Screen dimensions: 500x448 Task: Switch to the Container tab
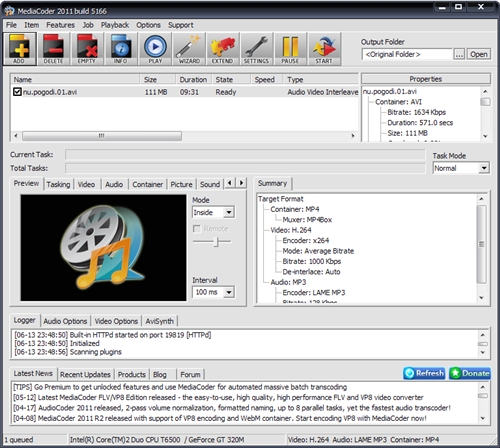click(x=148, y=184)
